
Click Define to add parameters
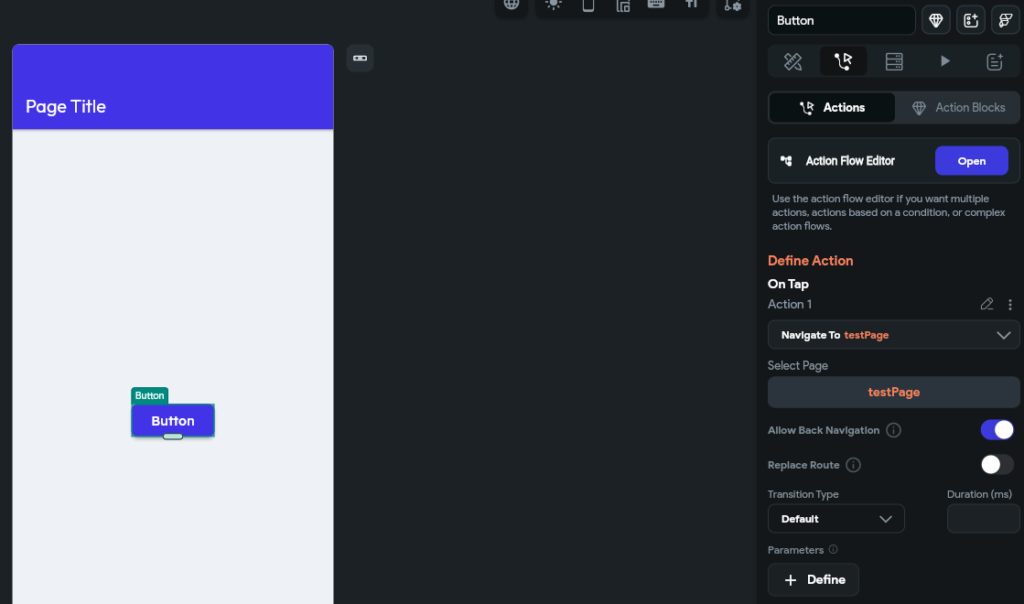[x=813, y=580]
